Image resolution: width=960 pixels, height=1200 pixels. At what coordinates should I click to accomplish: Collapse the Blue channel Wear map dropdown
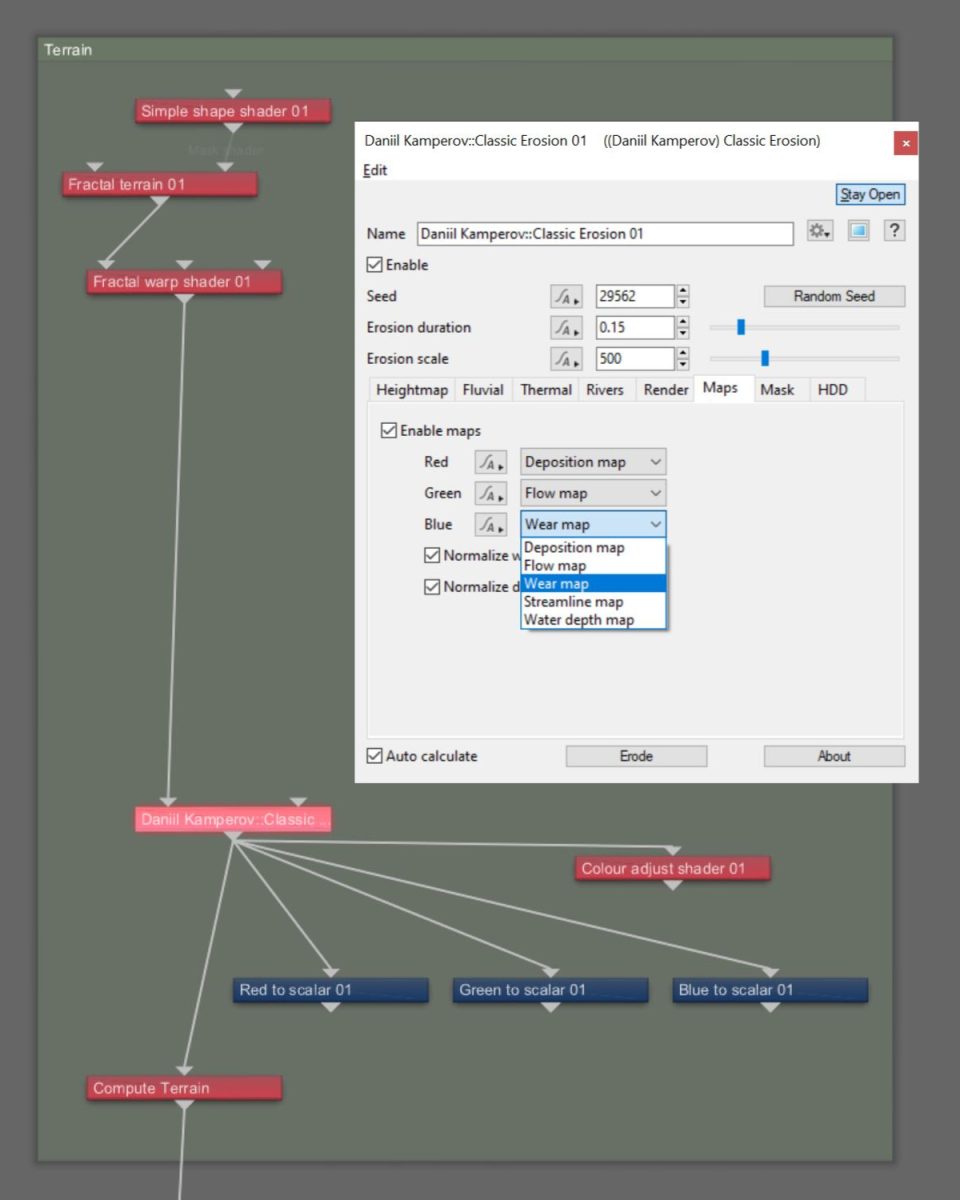point(593,524)
